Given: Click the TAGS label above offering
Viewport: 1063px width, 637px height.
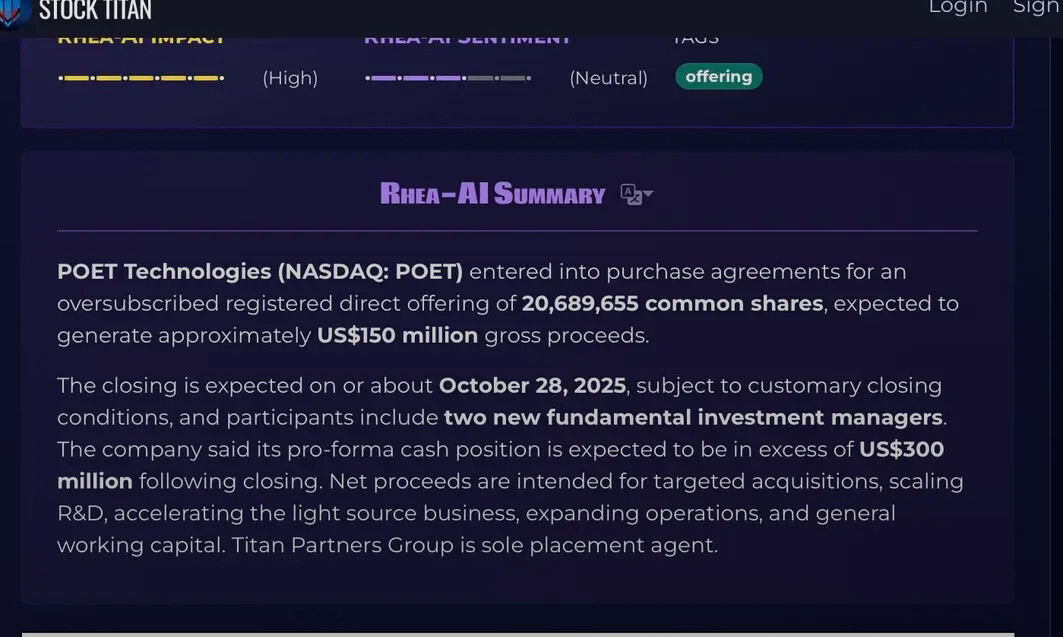Looking at the screenshot, I should pos(695,40).
